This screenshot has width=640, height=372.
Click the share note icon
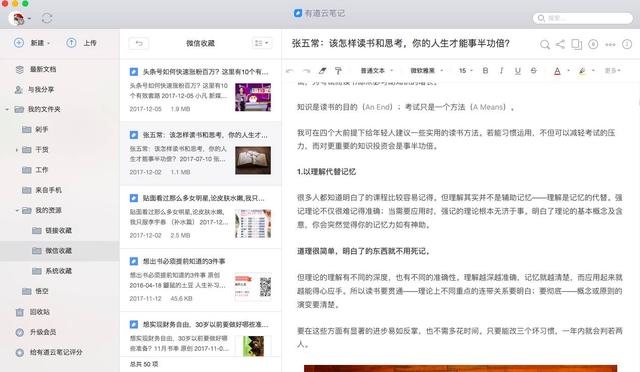[560, 44]
